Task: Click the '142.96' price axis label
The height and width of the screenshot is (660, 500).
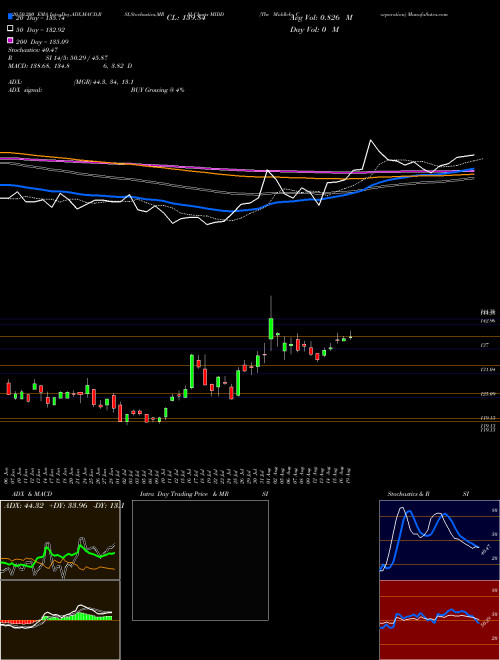Action: (x=488, y=321)
